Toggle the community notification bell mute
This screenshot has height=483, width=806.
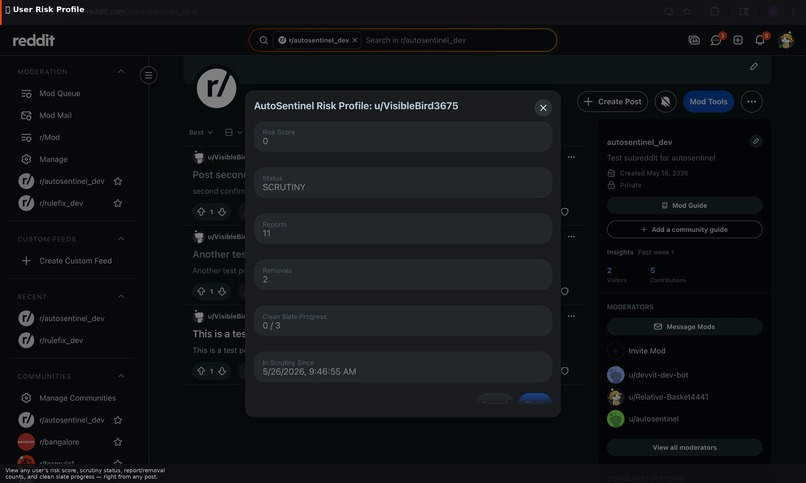665,102
